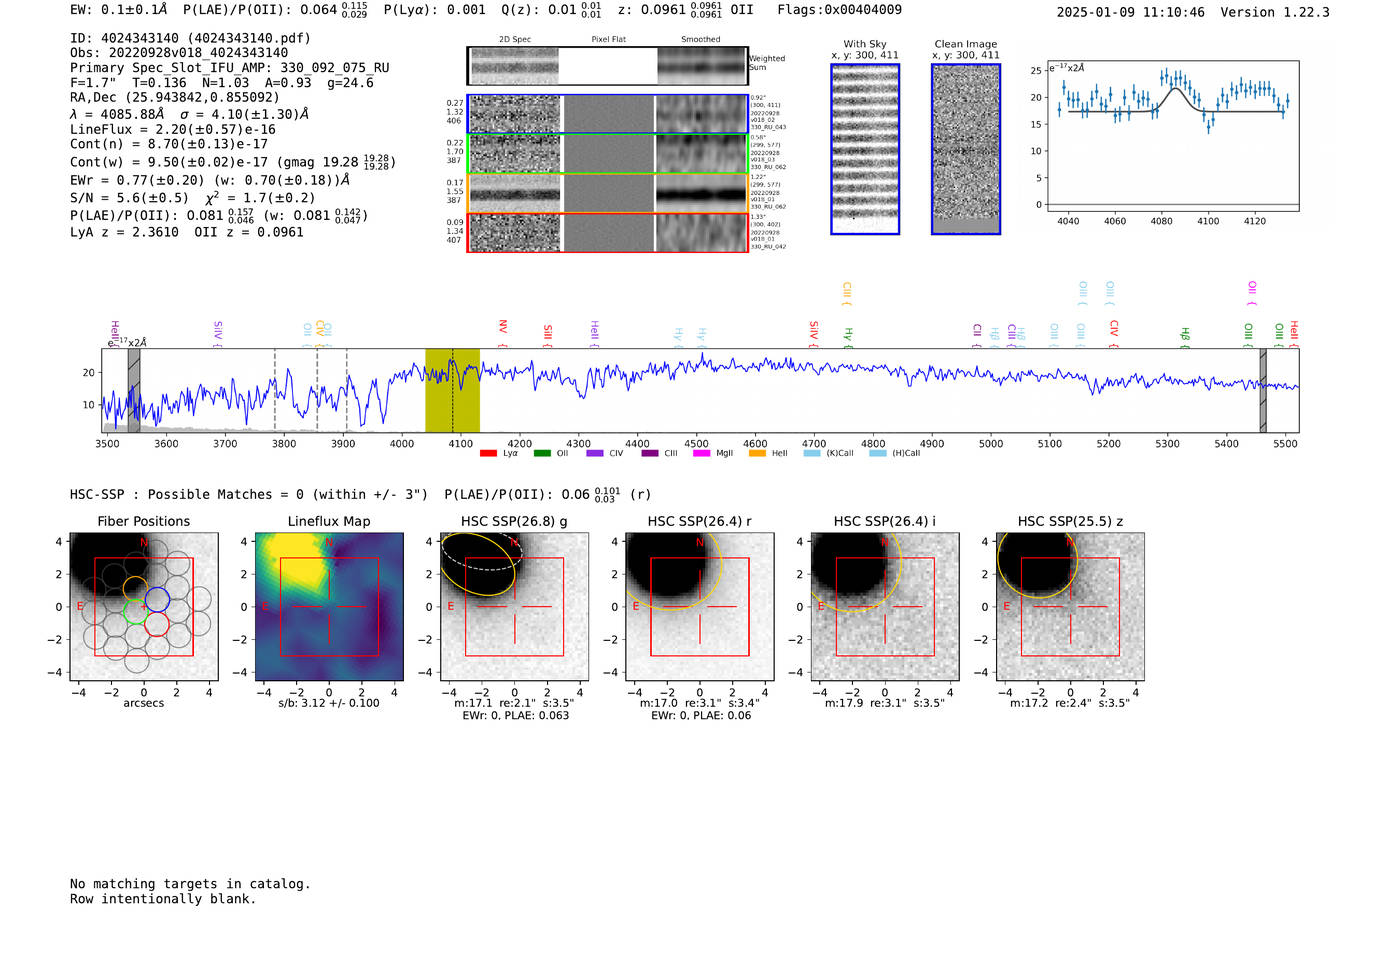Select the red-bordered fiber cutout row

click(x=608, y=232)
